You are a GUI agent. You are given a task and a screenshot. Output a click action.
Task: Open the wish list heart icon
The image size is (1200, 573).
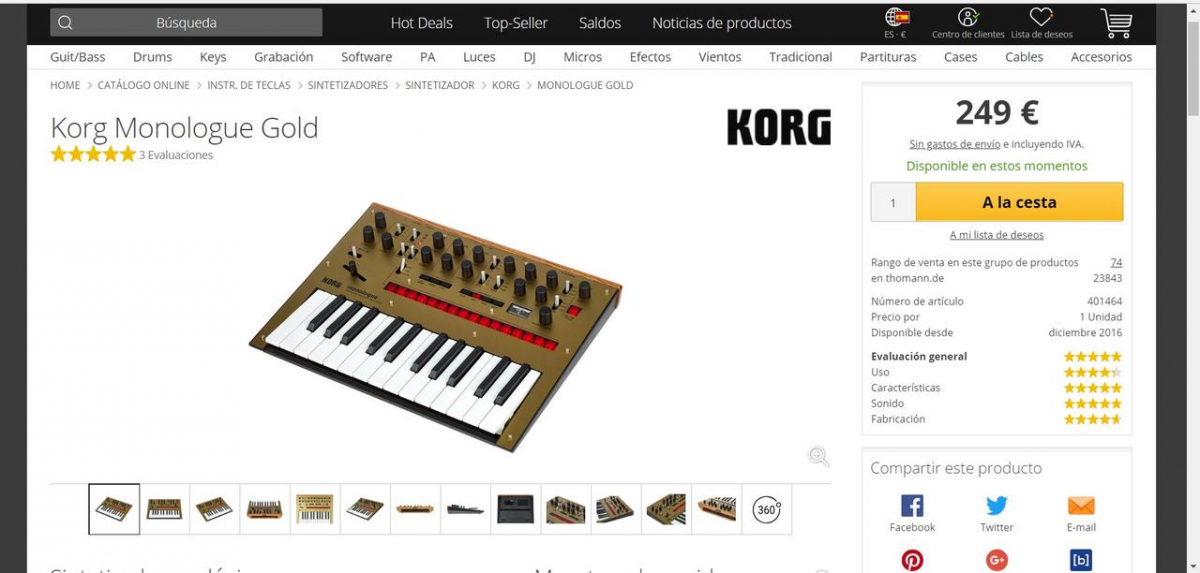coord(1041,17)
